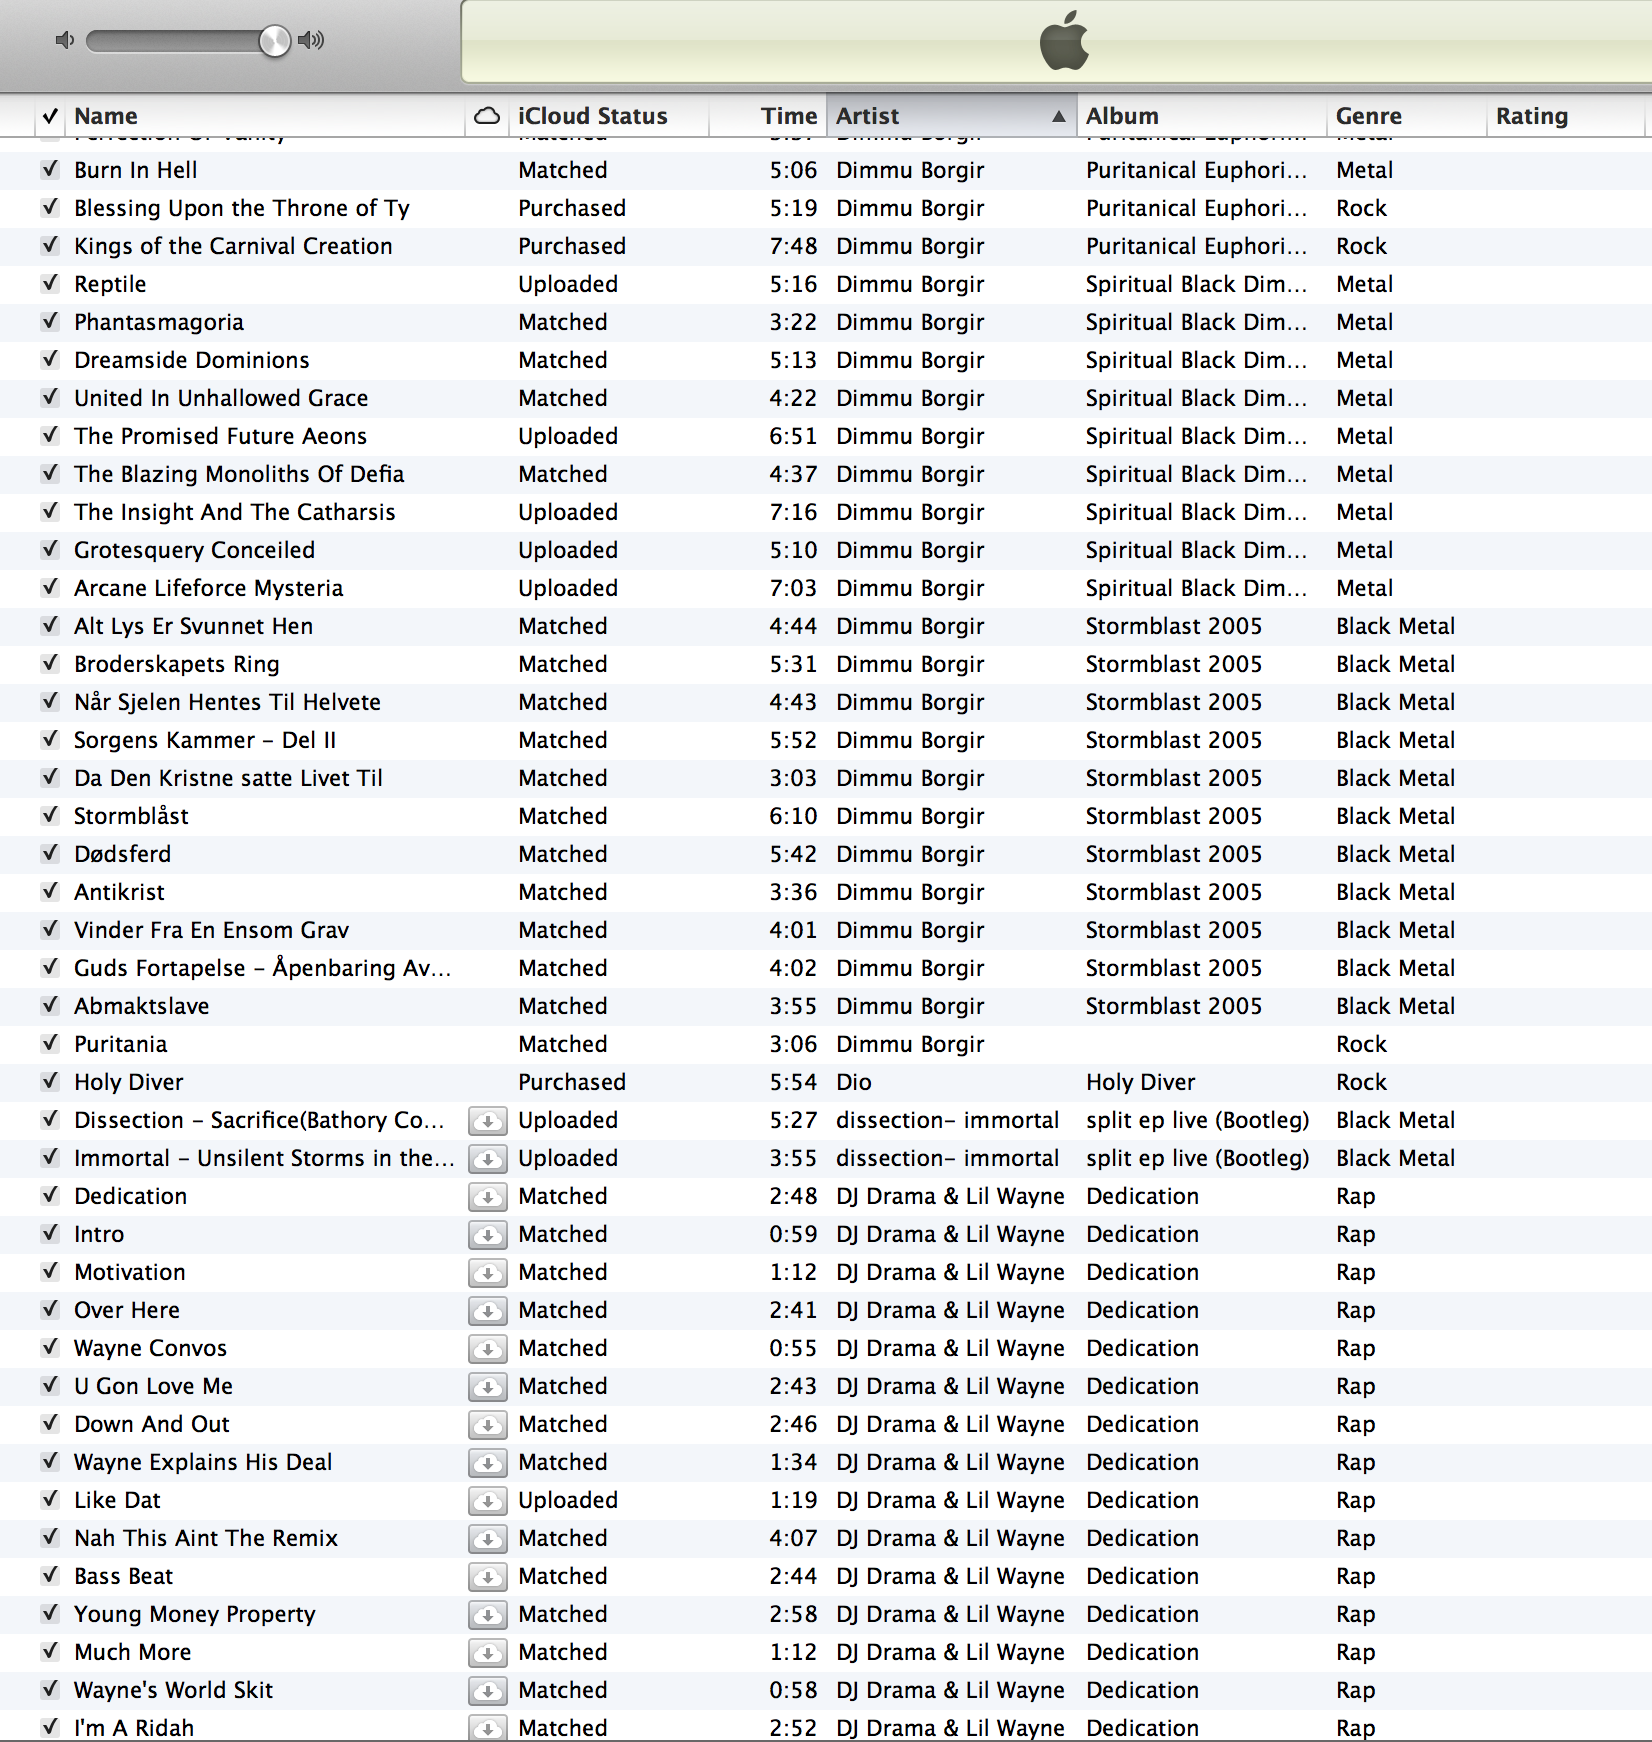Click Purchased status for Holy Diver
The width and height of the screenshot is (1652, 1742).
(x=572, y=1082)
